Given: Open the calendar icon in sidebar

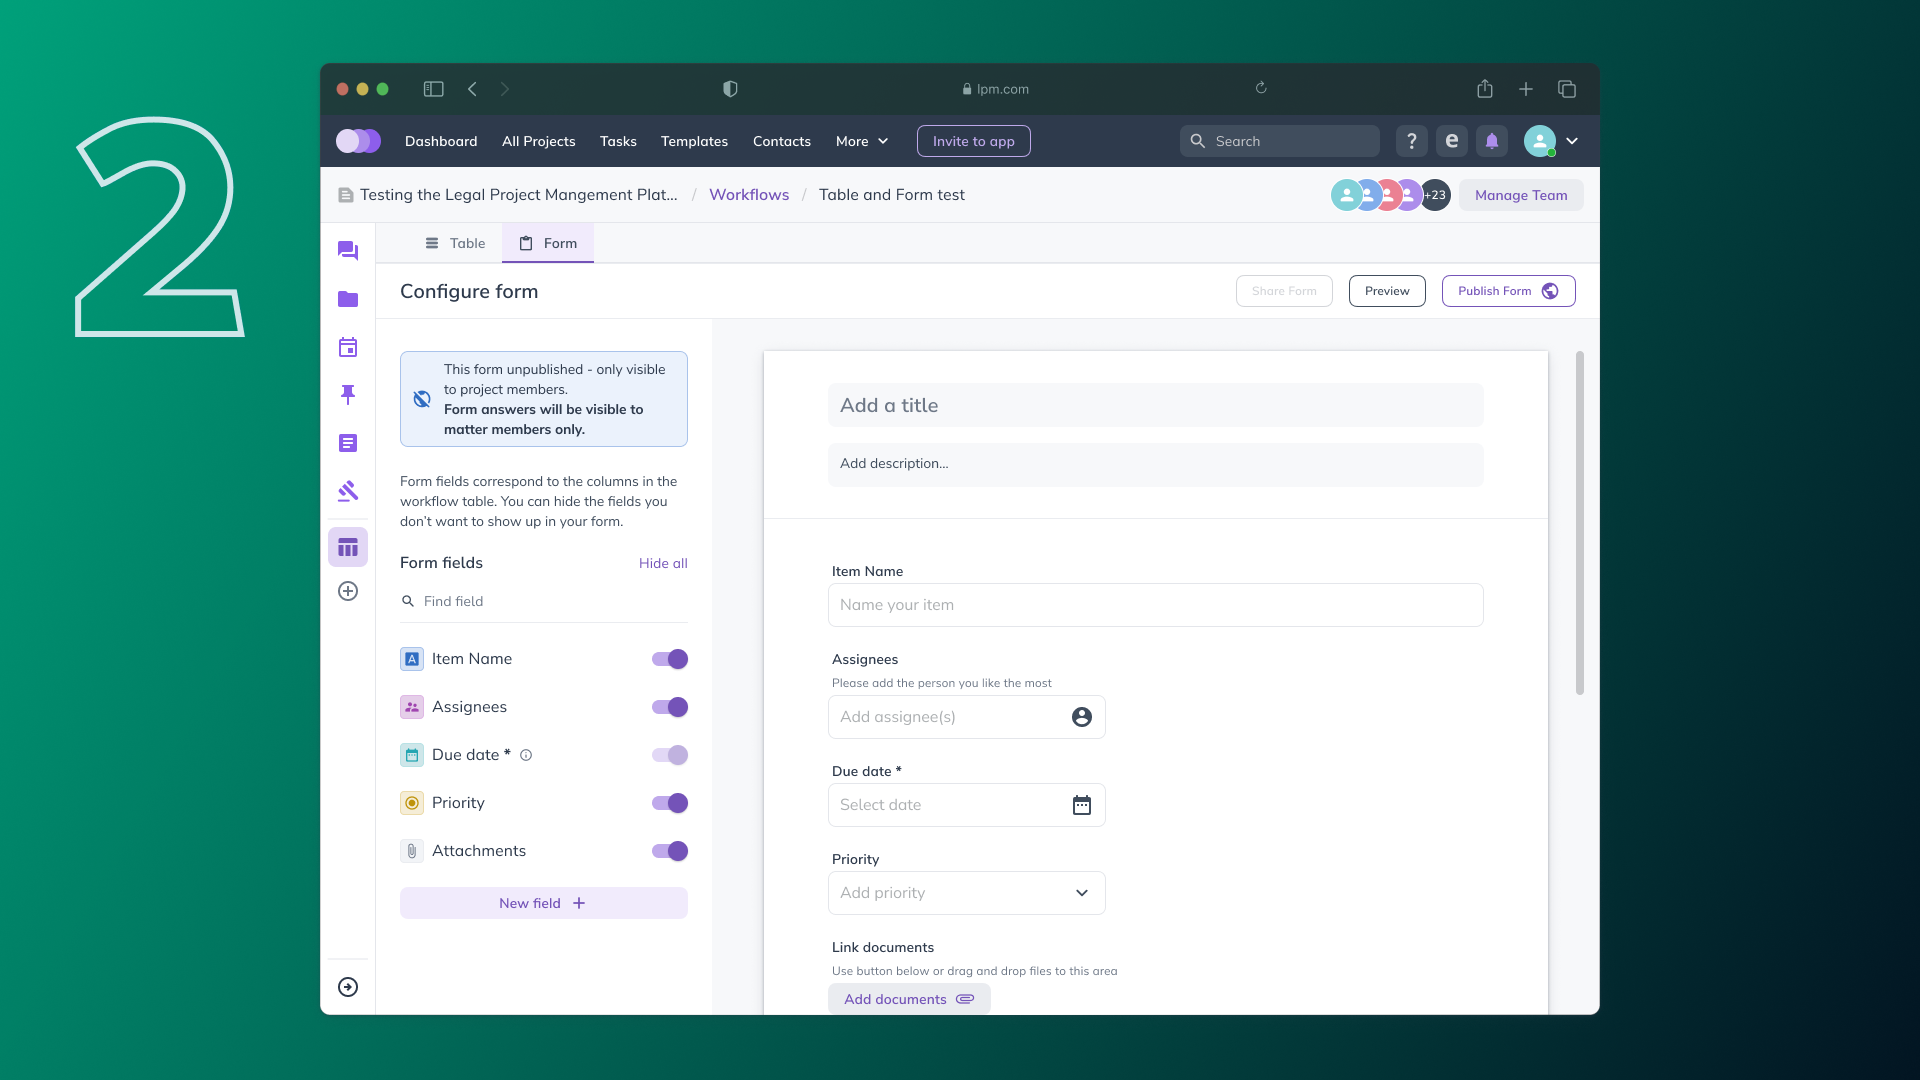Looking at the screenshot, I should pos(348,347).
